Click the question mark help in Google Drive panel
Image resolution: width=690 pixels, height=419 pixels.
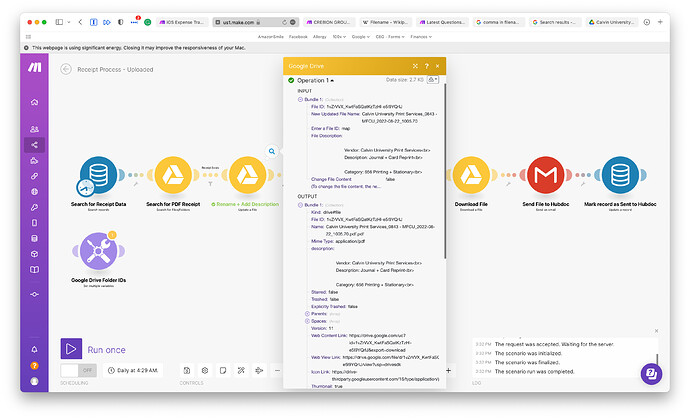[x=426, y=66]
